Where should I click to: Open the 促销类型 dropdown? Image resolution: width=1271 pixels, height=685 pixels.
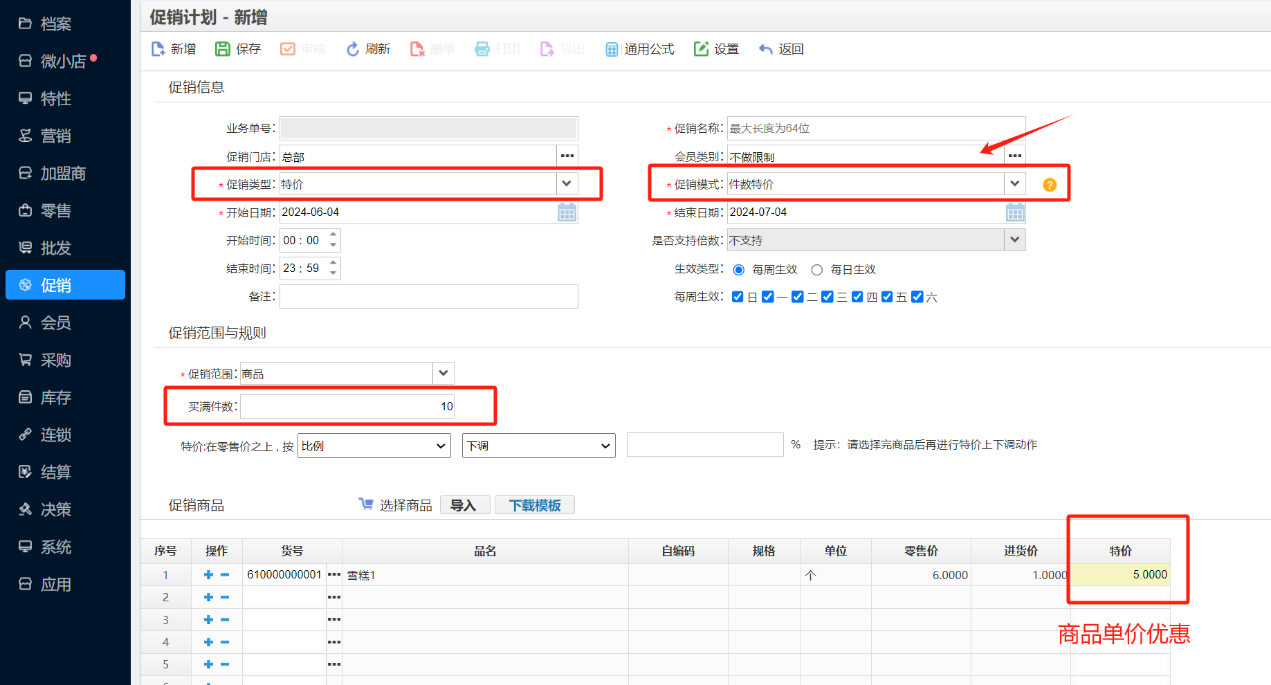[567, 183]
